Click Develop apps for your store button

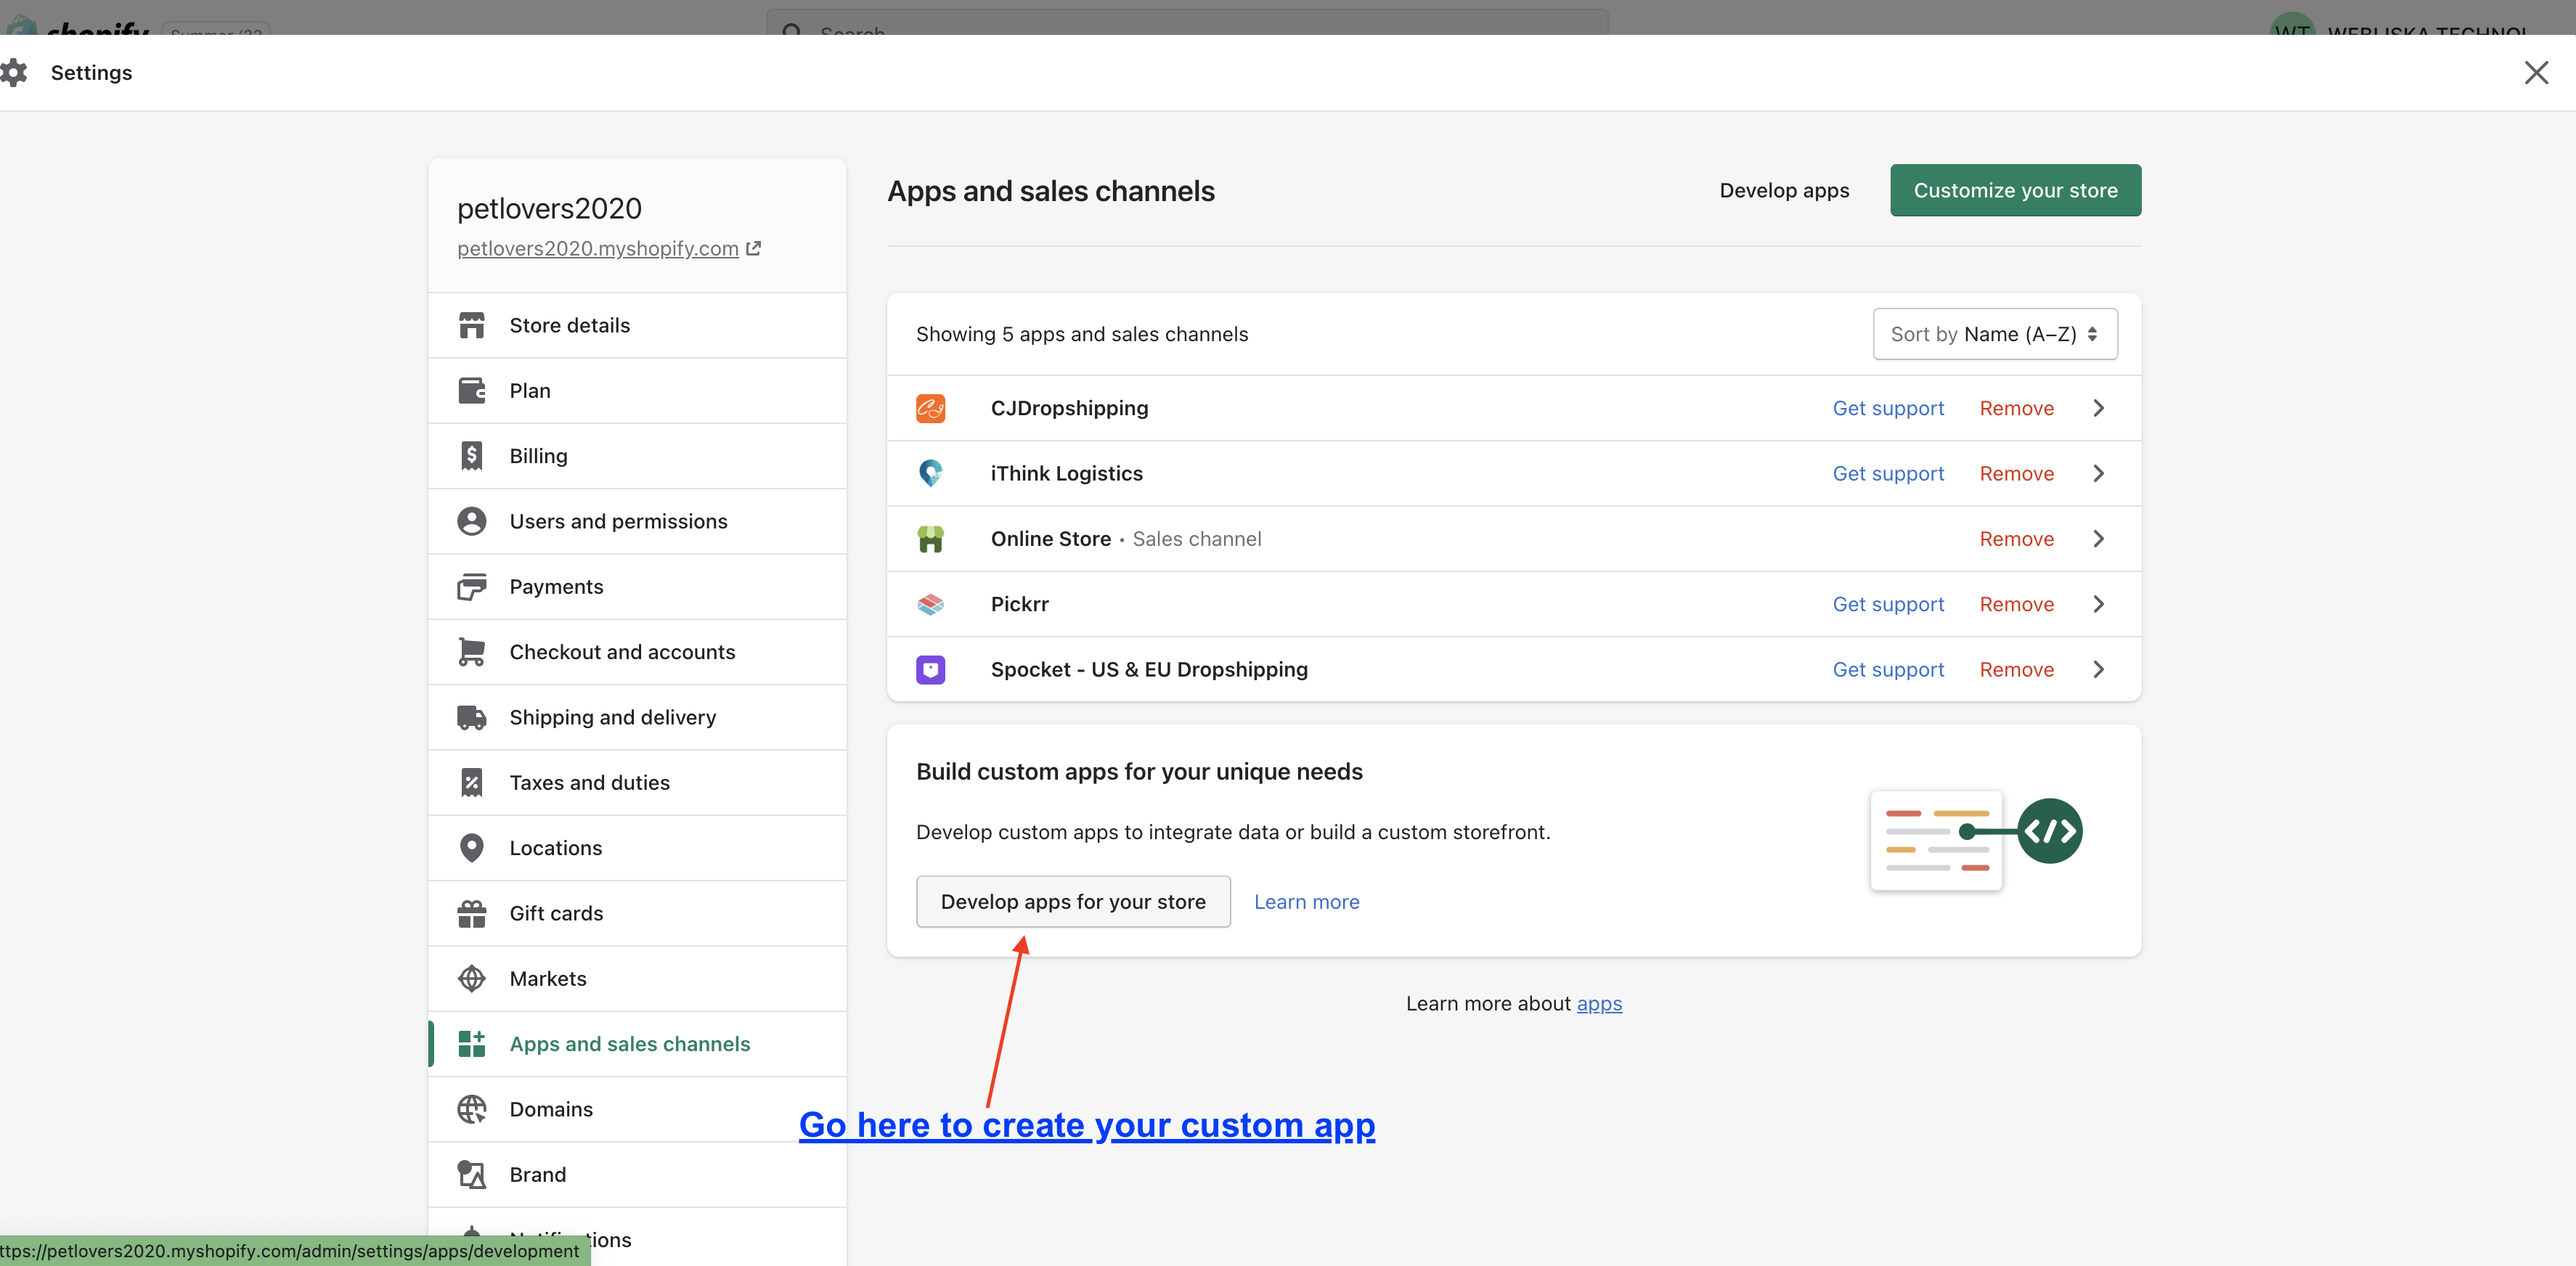(x=1073, y=902)
